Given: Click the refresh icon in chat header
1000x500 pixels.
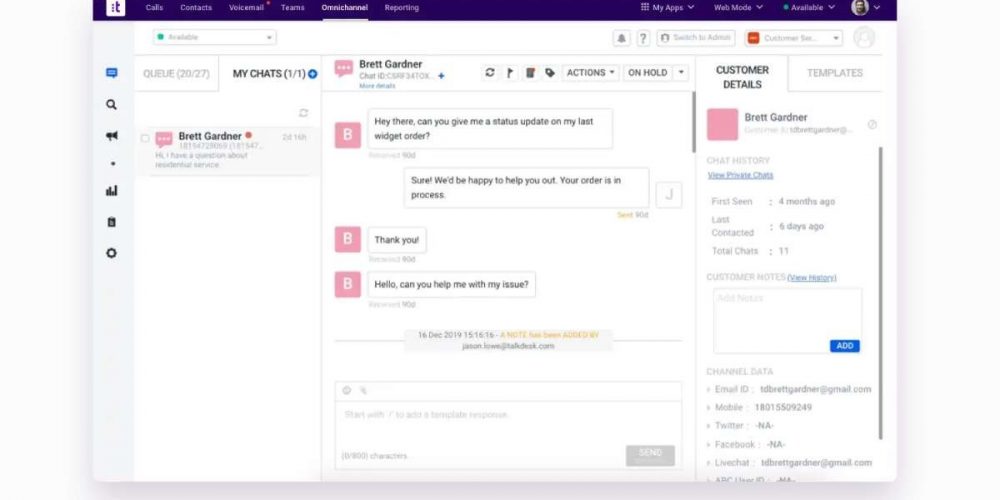Looking at the screenshot, I should (x=489, y=73).
